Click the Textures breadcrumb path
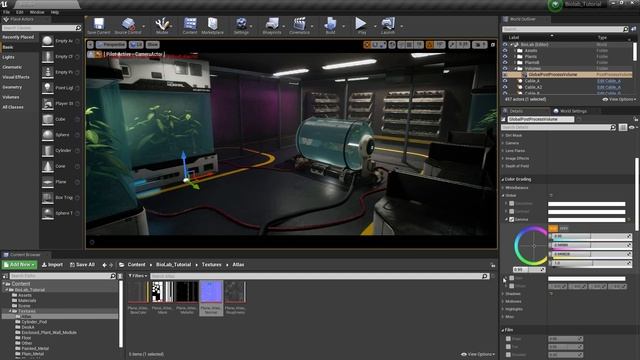The height and width of the screenshot is (360, 640). coord(211,264)
